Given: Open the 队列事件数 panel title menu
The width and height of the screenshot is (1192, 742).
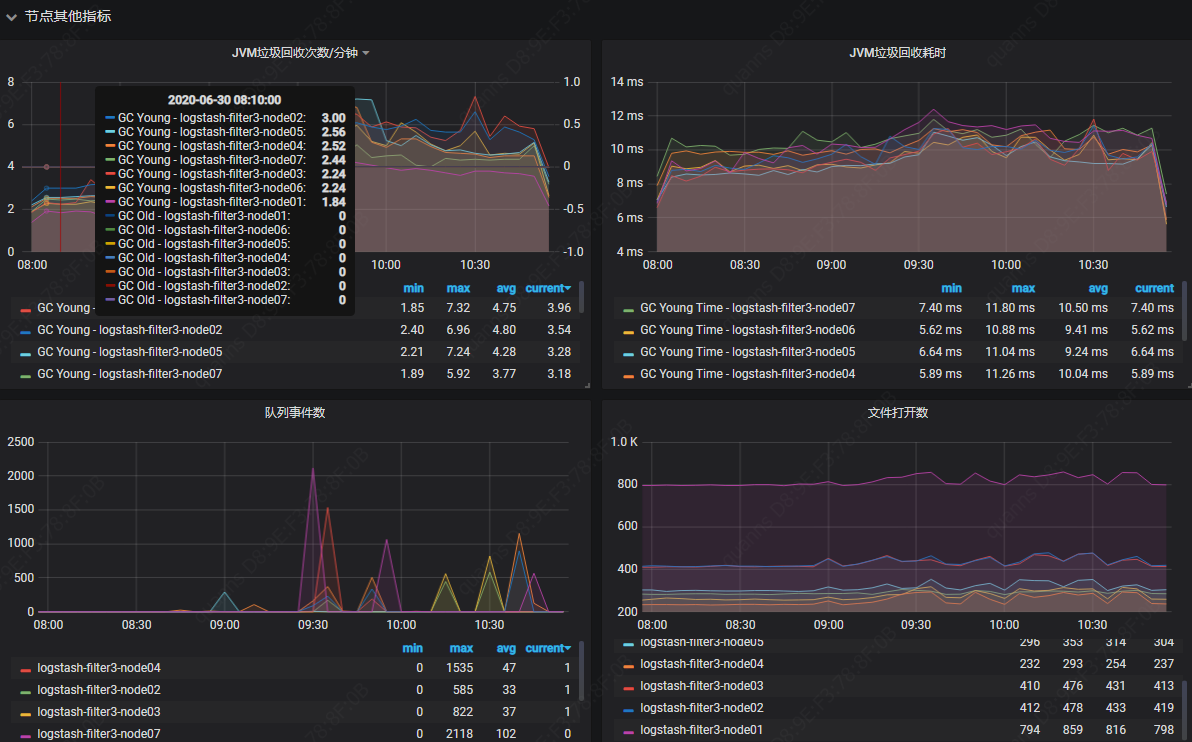Looking at the screenshot, I should (294, 412).
